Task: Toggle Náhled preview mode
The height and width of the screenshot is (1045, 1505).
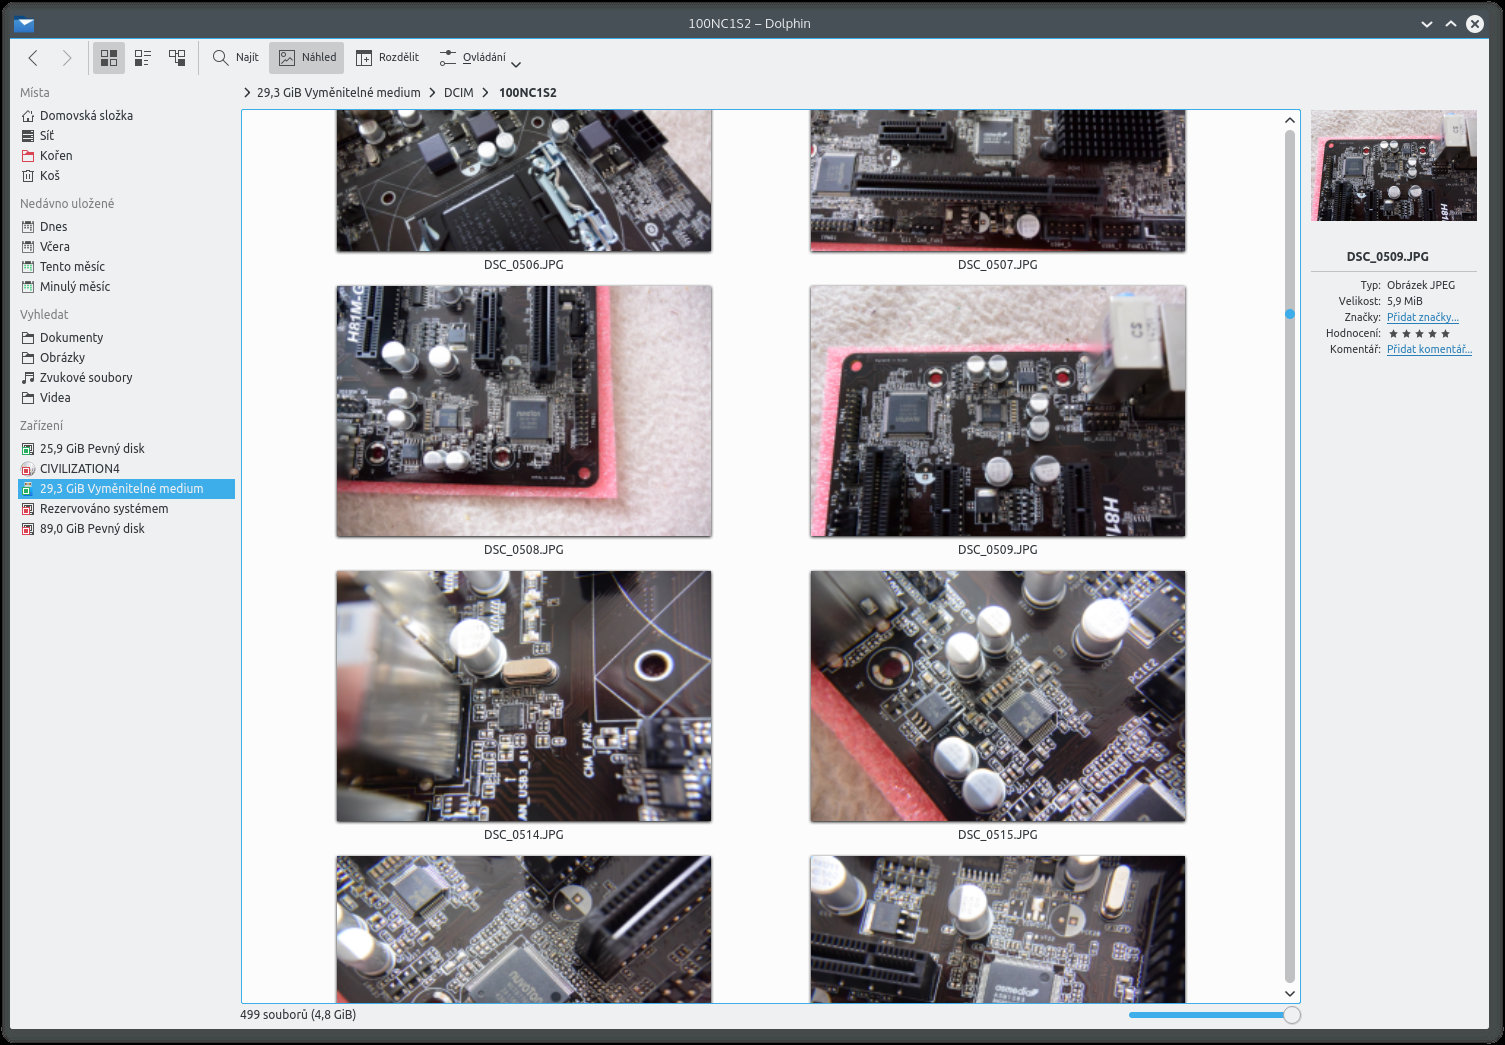Action: pyautogui.click(x=307, y=58)
